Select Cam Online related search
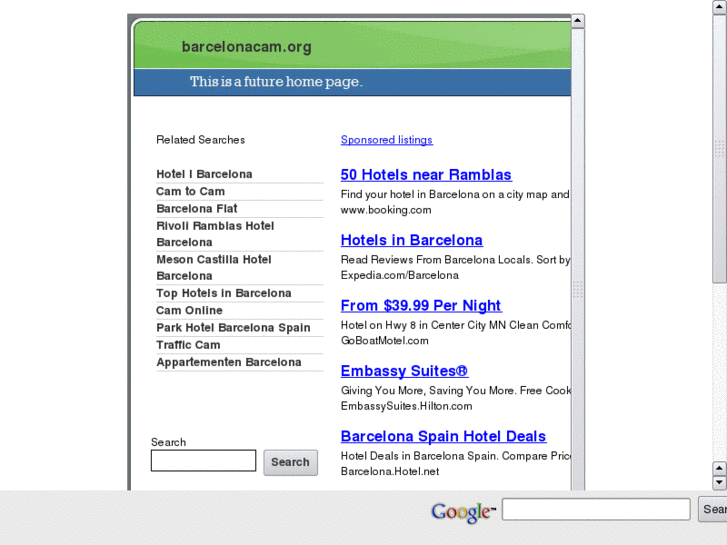 point(190,310)
